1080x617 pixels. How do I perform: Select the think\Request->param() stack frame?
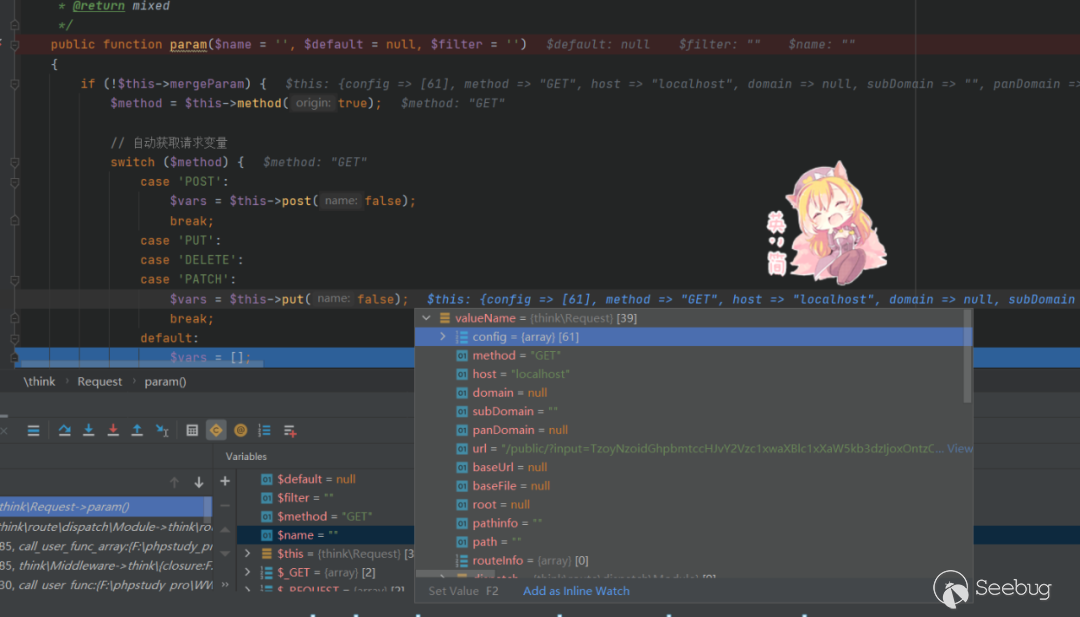tap(105, 507)
